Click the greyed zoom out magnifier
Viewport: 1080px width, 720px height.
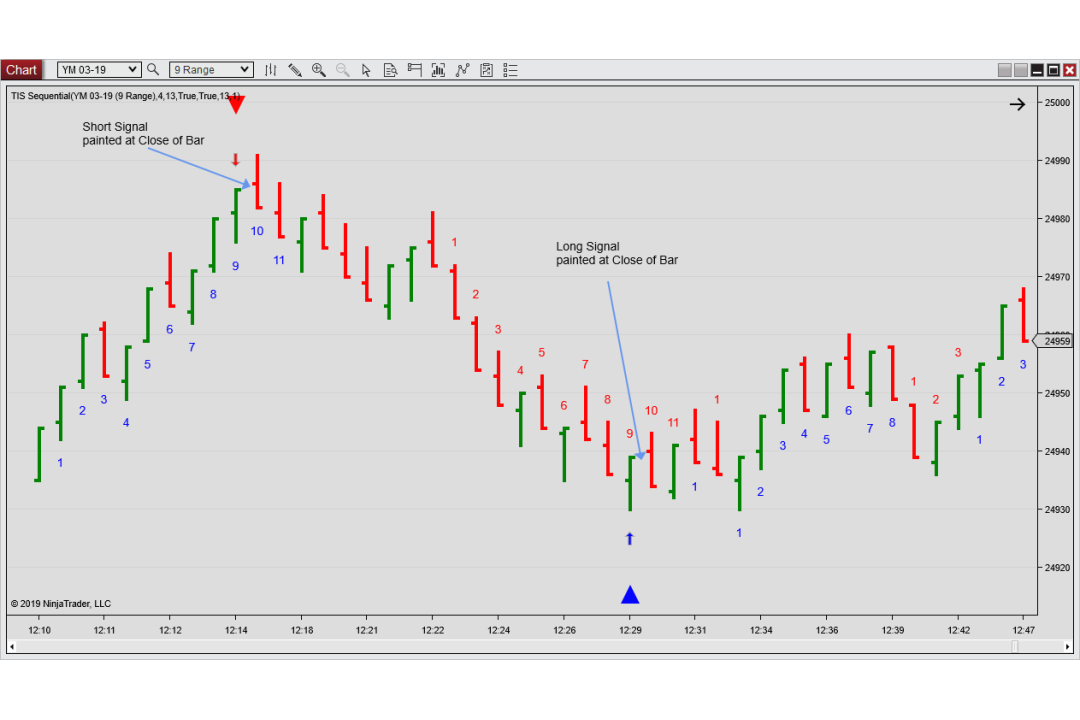pyautogui.click(x=342, y=70)
